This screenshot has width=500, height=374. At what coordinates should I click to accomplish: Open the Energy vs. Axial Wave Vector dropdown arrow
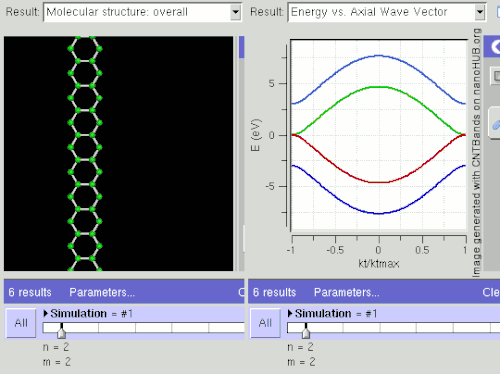(479, 12)
